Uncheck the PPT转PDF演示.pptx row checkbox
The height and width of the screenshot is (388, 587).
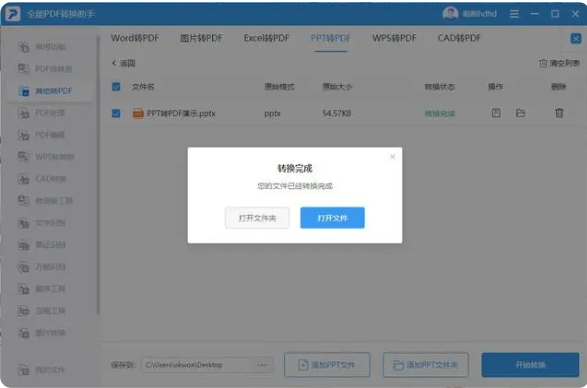coord(116,113)
